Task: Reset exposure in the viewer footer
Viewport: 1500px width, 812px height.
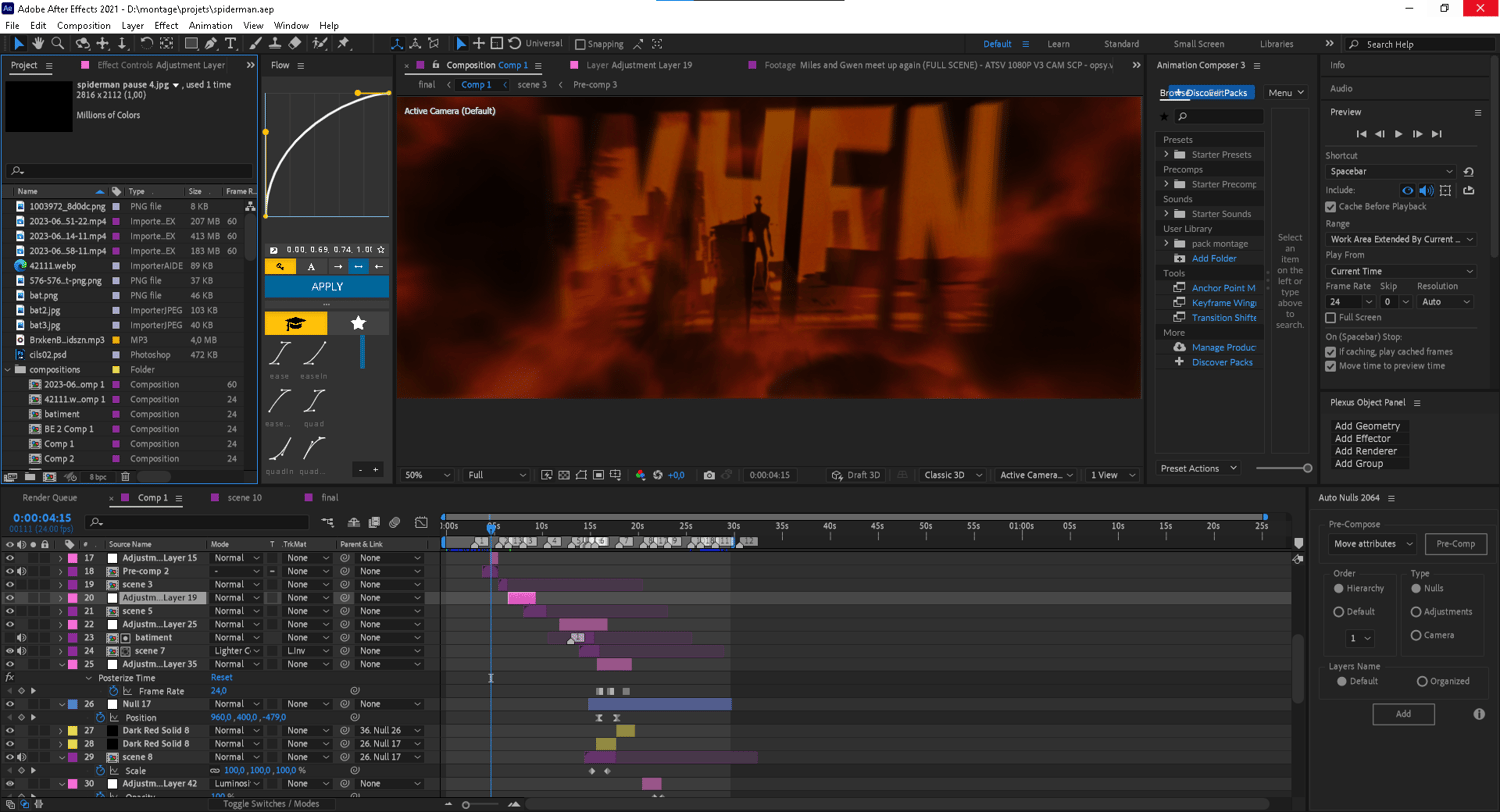Action: point(657,475)
